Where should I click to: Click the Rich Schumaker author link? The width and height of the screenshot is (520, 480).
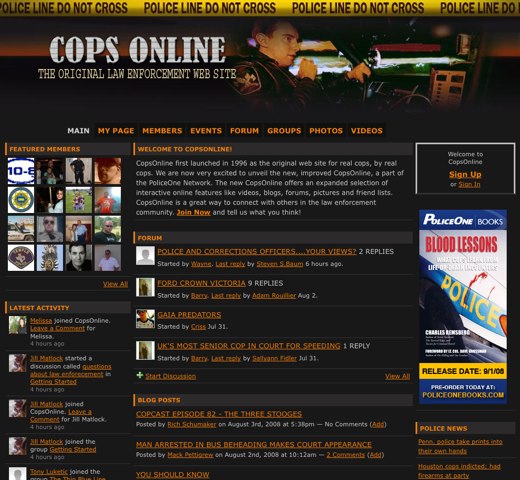click(x=192, y=424)
